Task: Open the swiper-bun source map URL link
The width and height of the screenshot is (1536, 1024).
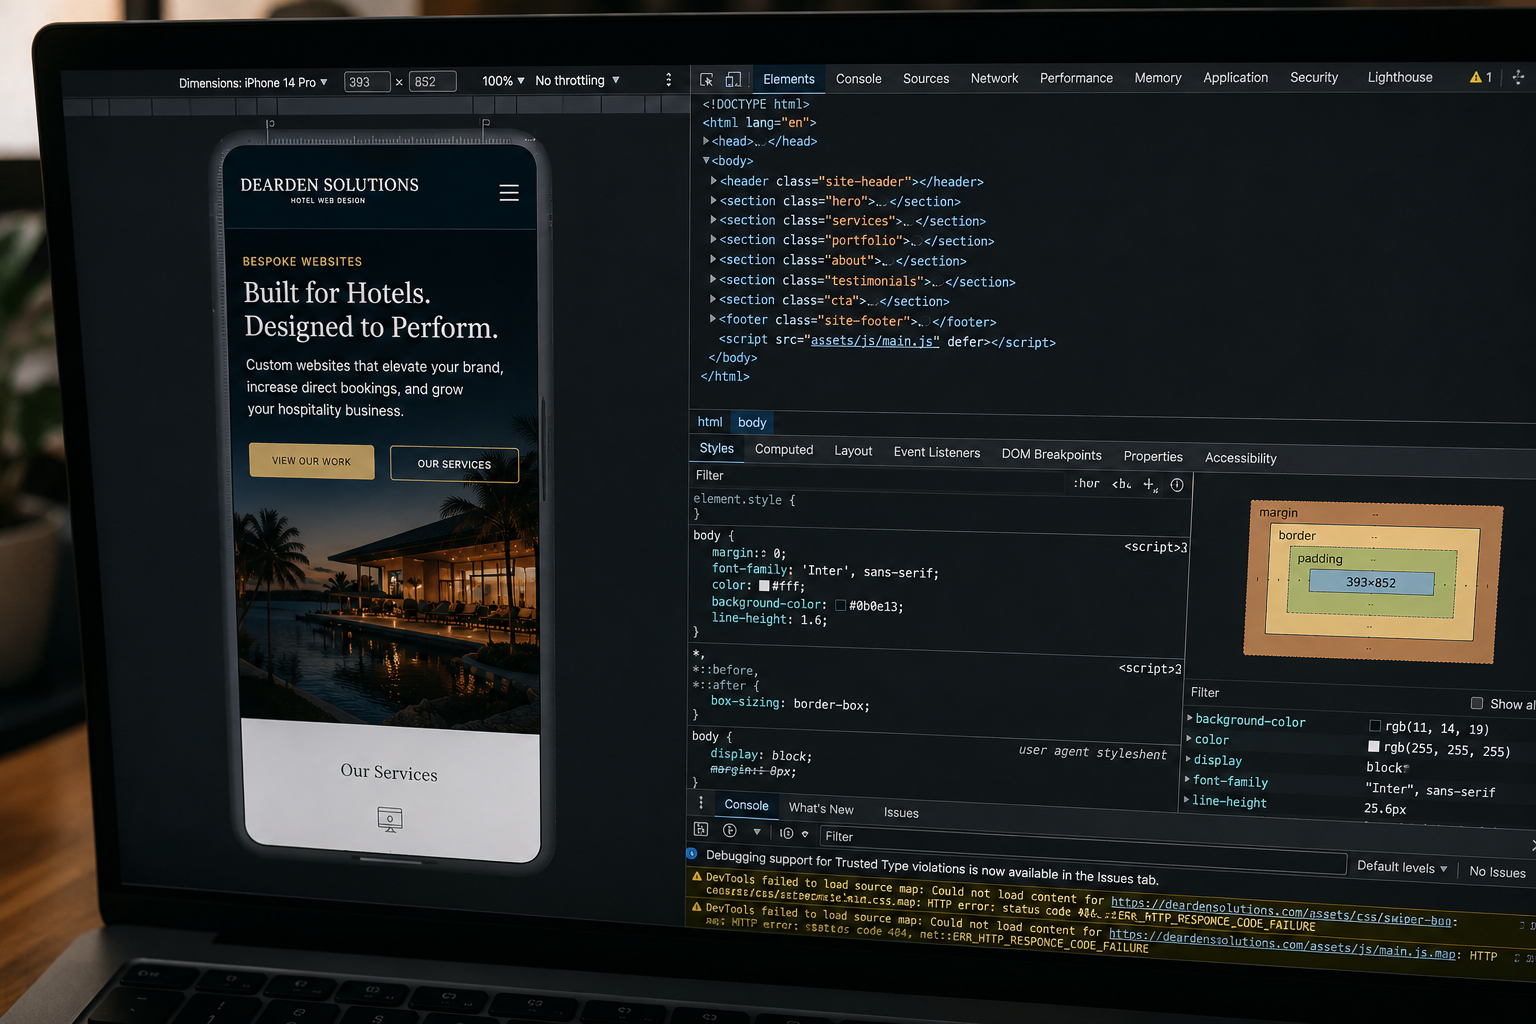Action: (1281, 911)
